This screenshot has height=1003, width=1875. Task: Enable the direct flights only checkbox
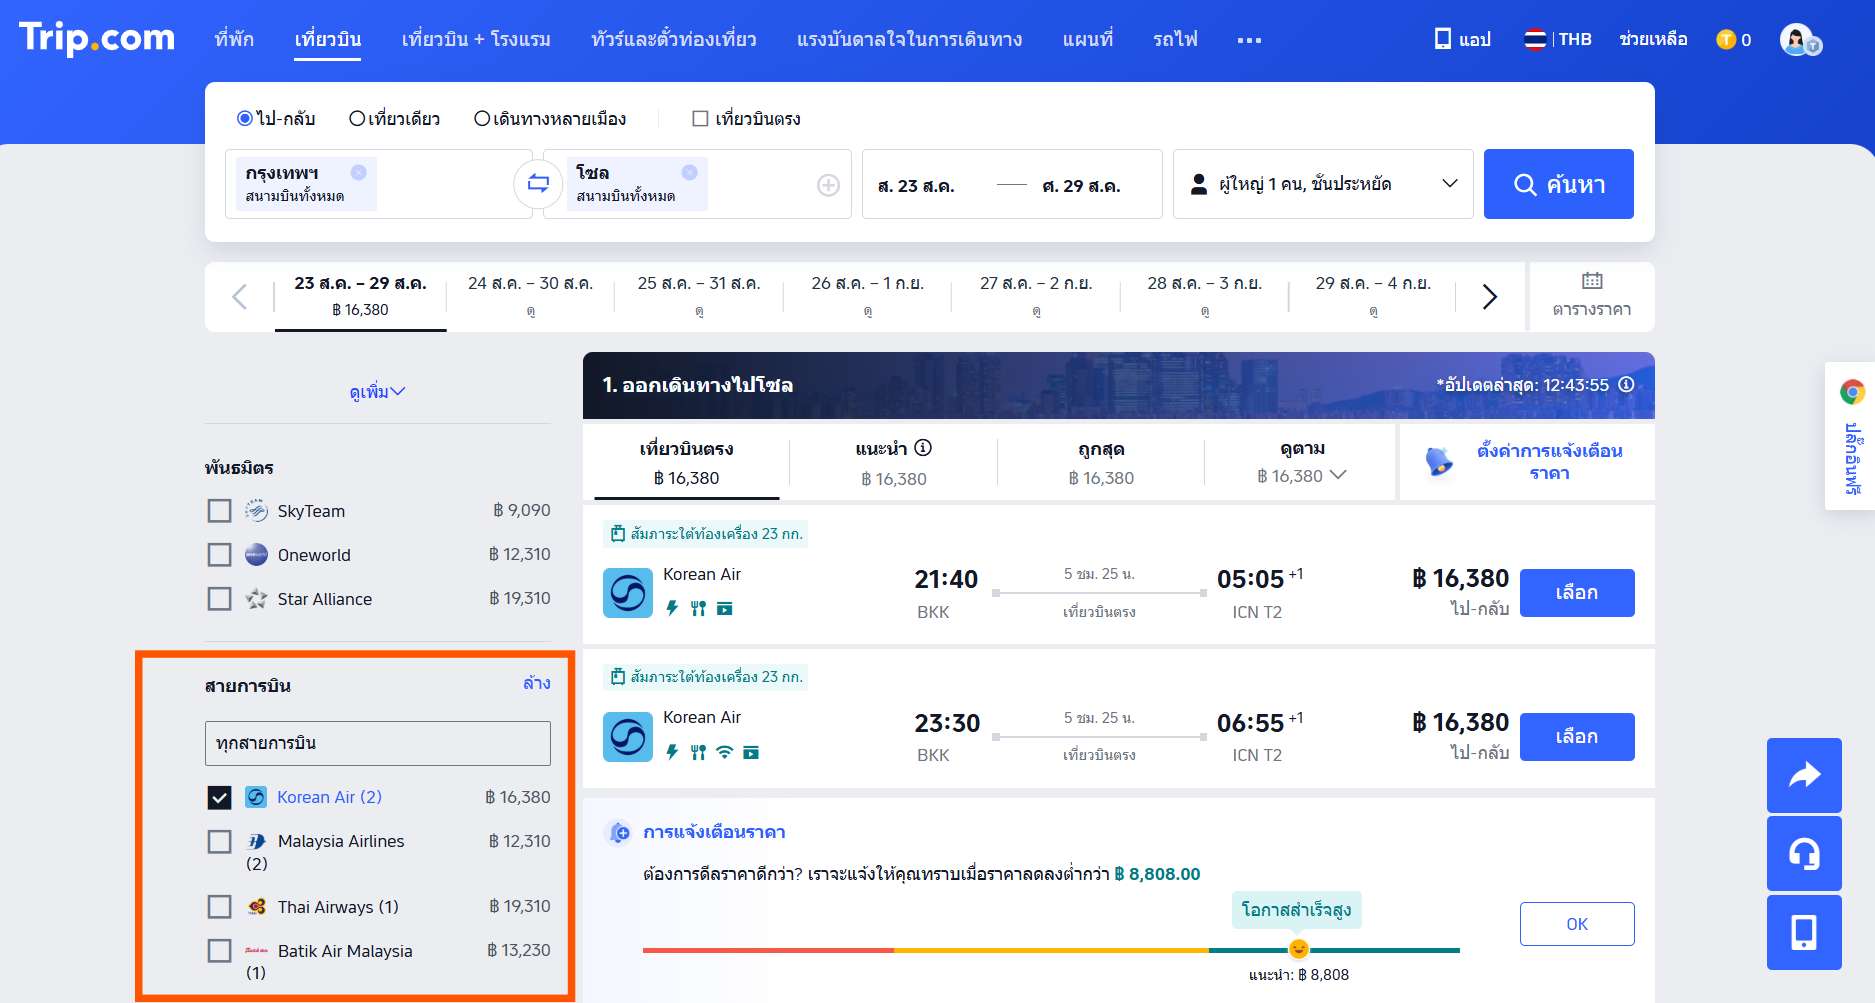click(x=700, y=119)
